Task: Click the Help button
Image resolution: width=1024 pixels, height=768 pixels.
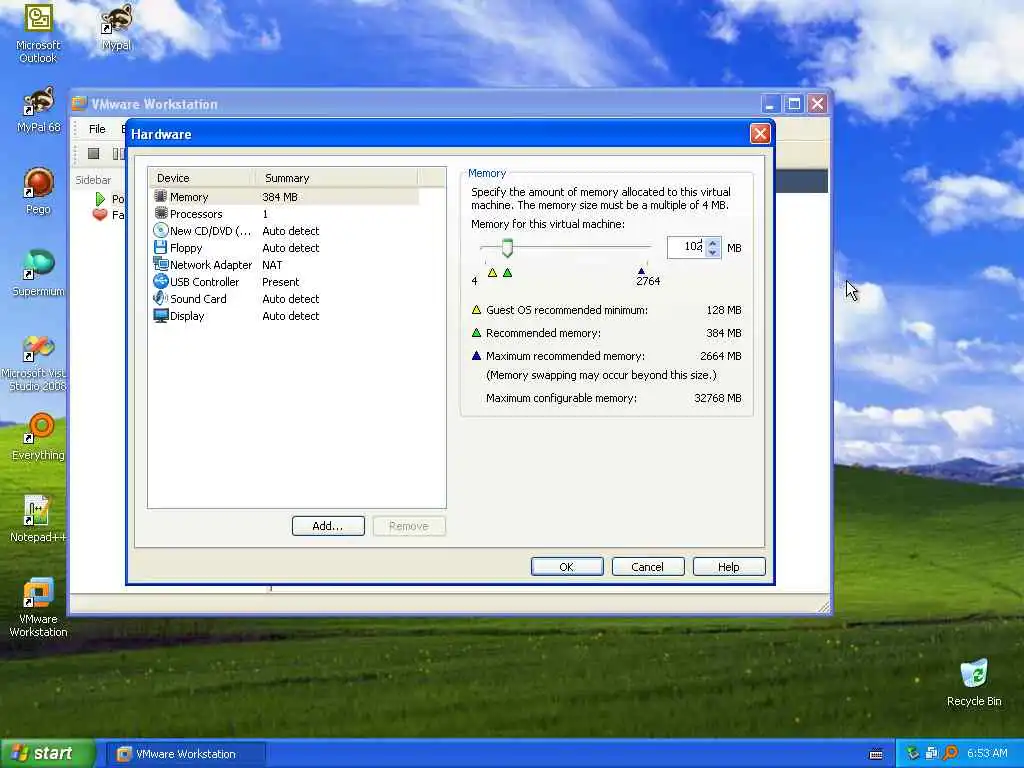Action: 729,567
